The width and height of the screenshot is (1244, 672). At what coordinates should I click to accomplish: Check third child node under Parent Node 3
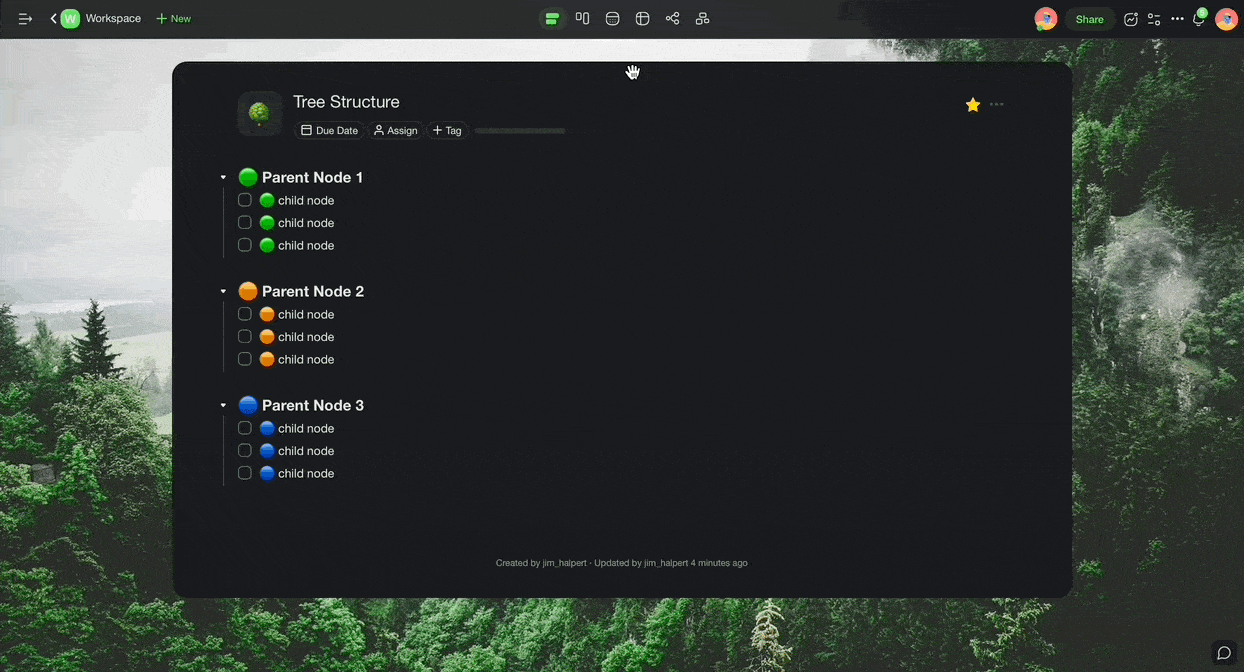[x=245, y=473]
